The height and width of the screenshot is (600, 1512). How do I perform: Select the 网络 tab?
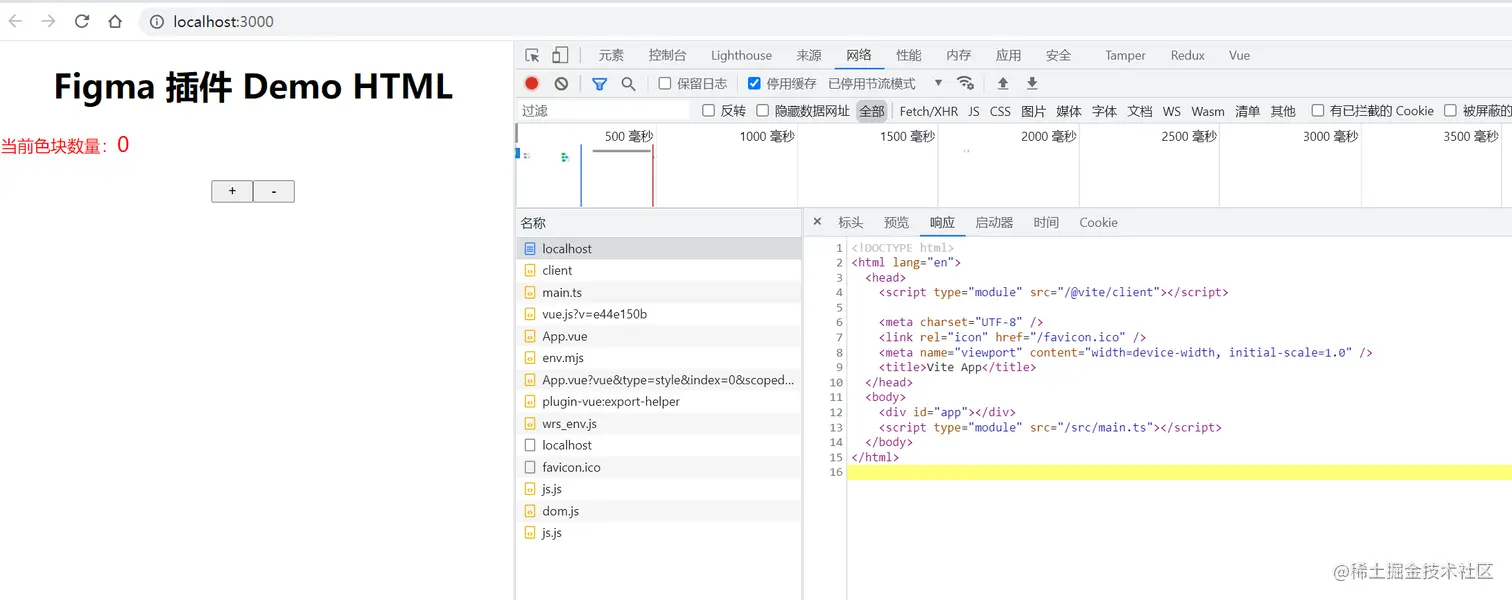click(x=859, y=55)
